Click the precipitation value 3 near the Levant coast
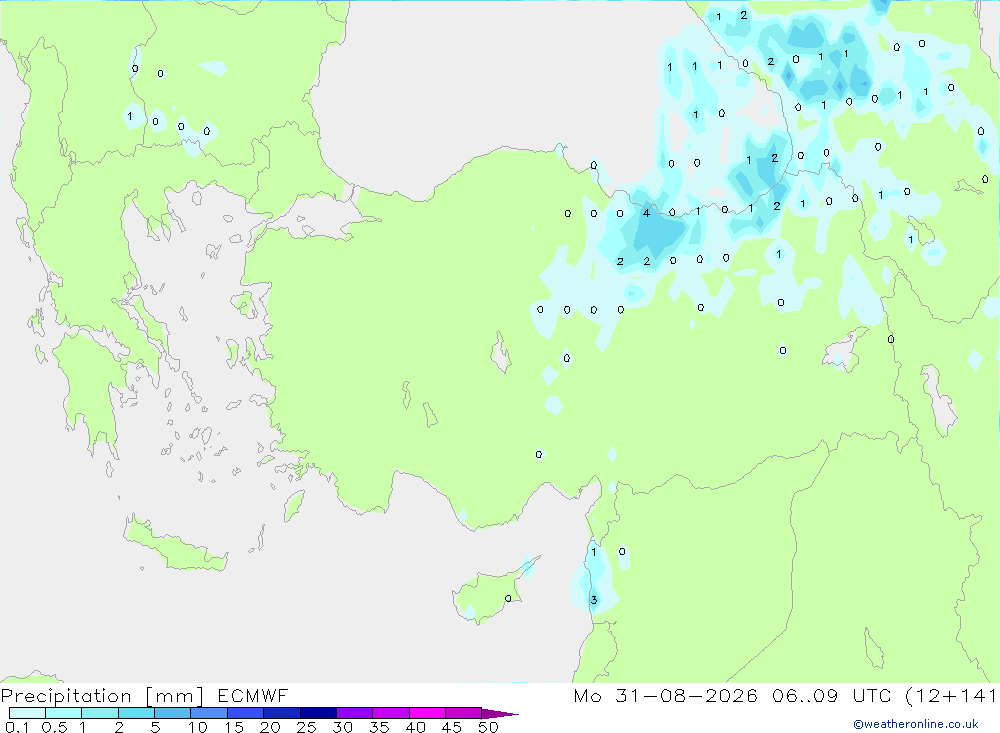The height and width of the screenshot is (733, 1000). coord(594,600)
